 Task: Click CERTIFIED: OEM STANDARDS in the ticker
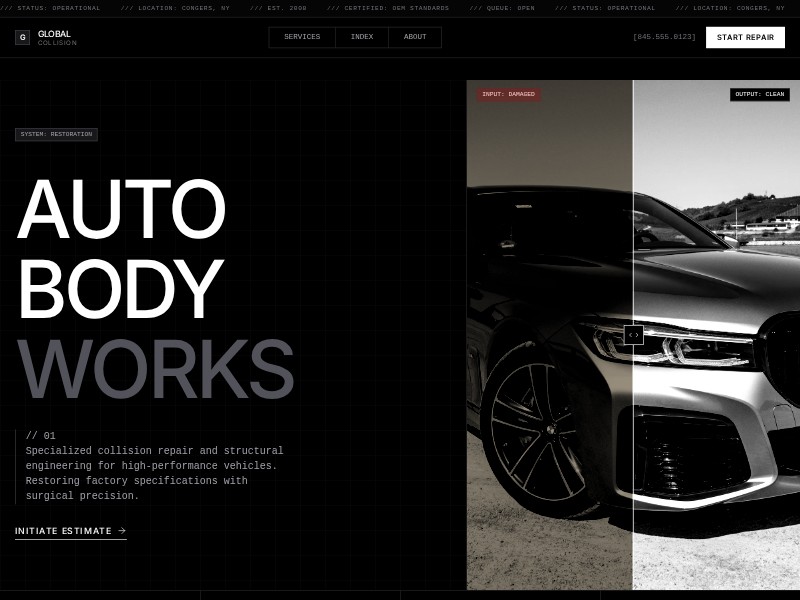point(394,8)
